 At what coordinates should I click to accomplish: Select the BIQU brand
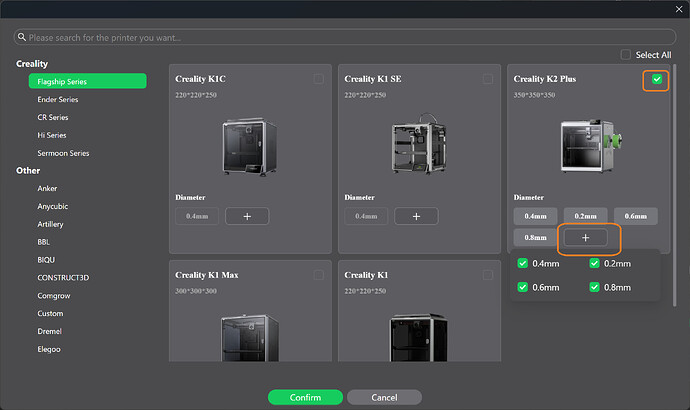pyautogui.click(x=46, y=260)
